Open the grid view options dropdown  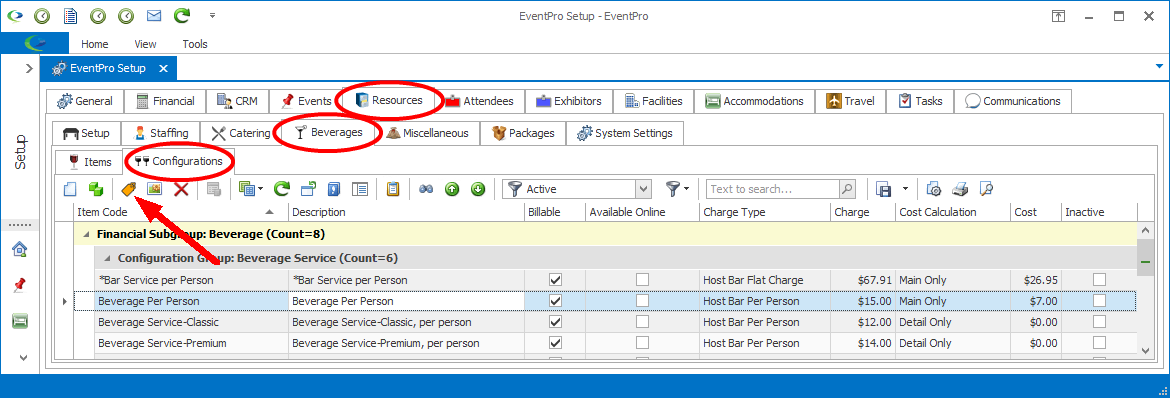(251, 190)
